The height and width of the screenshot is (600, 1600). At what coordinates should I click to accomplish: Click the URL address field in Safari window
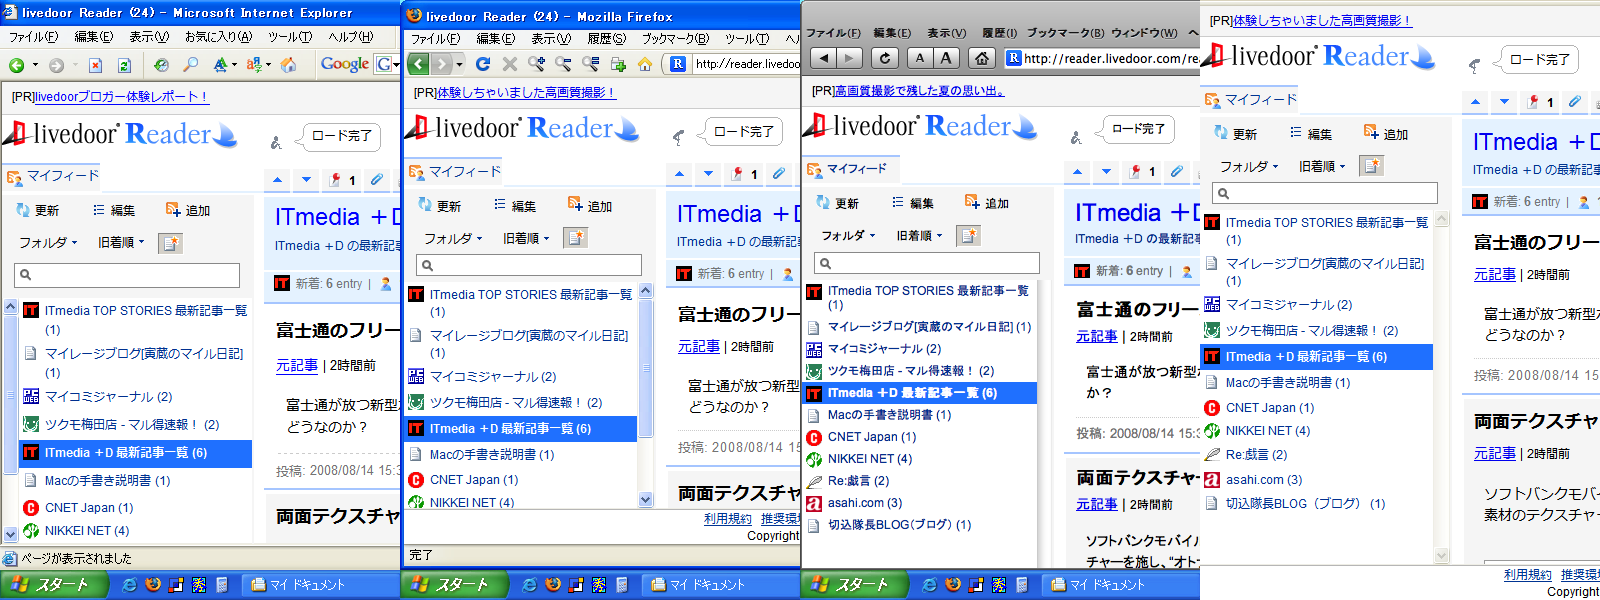coord(1102,58)
